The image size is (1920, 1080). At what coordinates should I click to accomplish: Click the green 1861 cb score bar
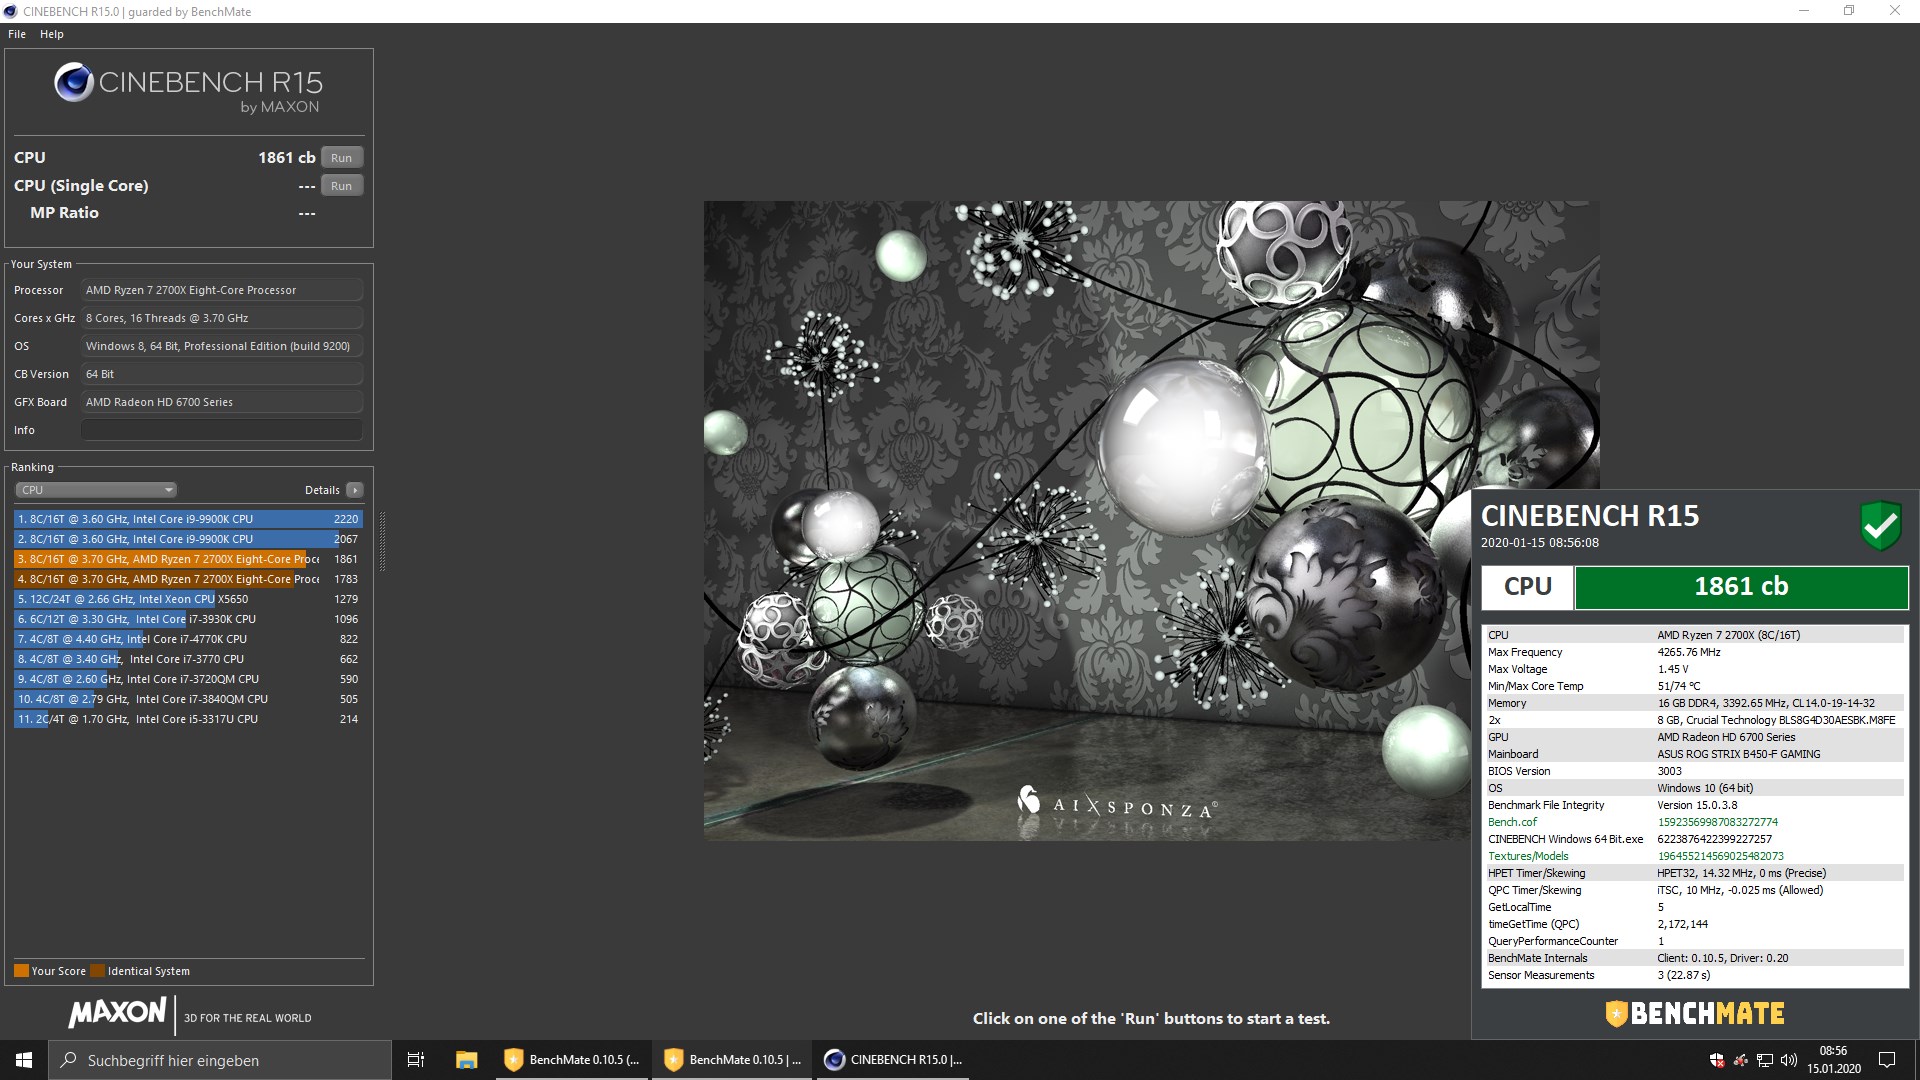1741,587
